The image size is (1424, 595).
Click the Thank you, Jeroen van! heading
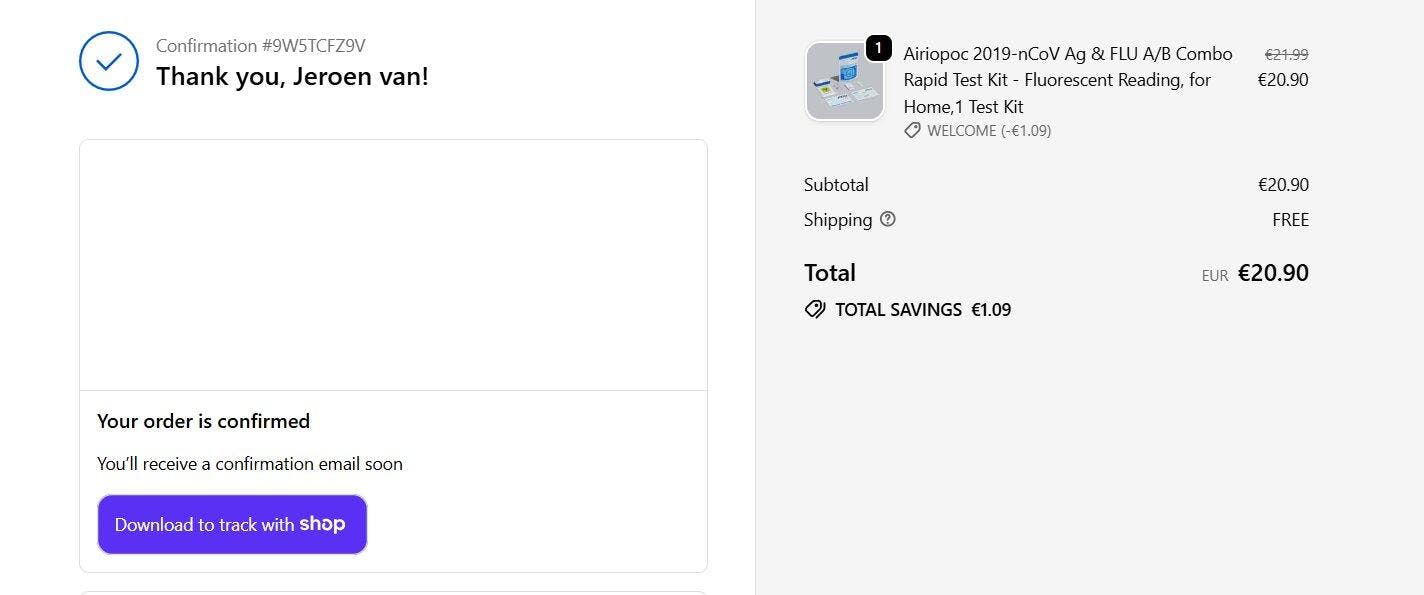click(x=292, y=76)
